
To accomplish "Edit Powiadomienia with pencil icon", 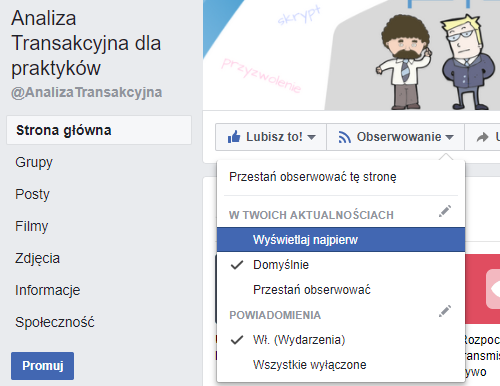I will [x=445, y=311].
